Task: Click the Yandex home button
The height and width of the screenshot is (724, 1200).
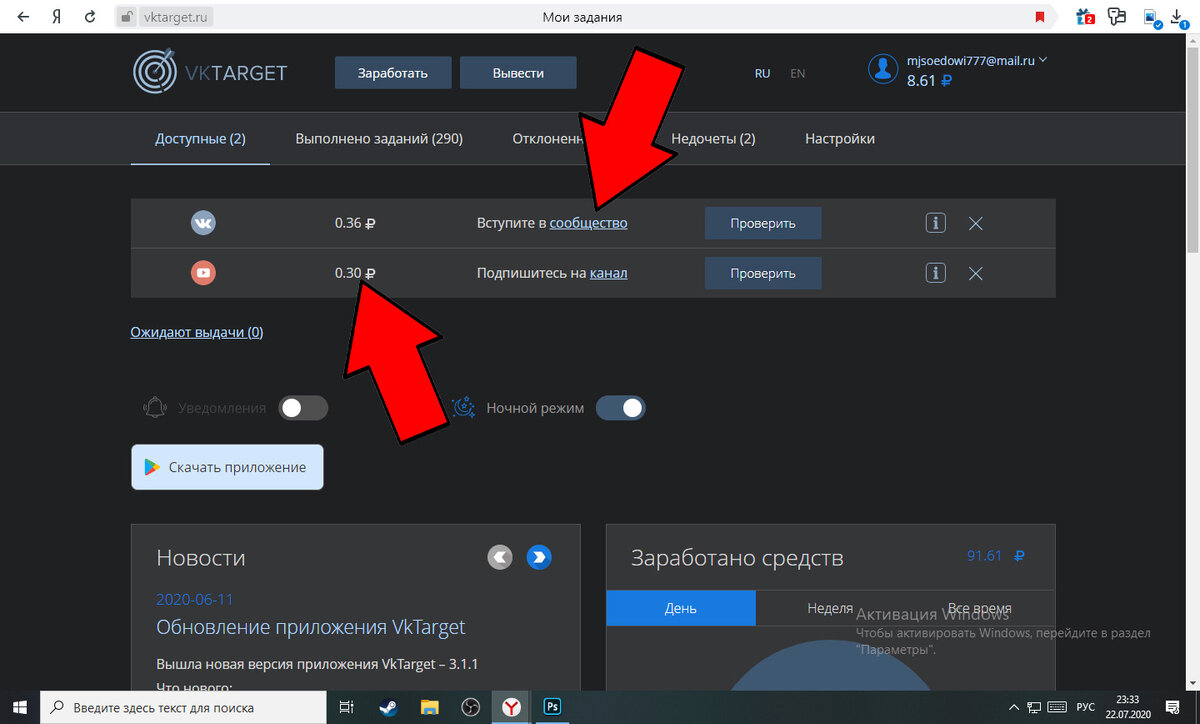Action: click(57, 17)
